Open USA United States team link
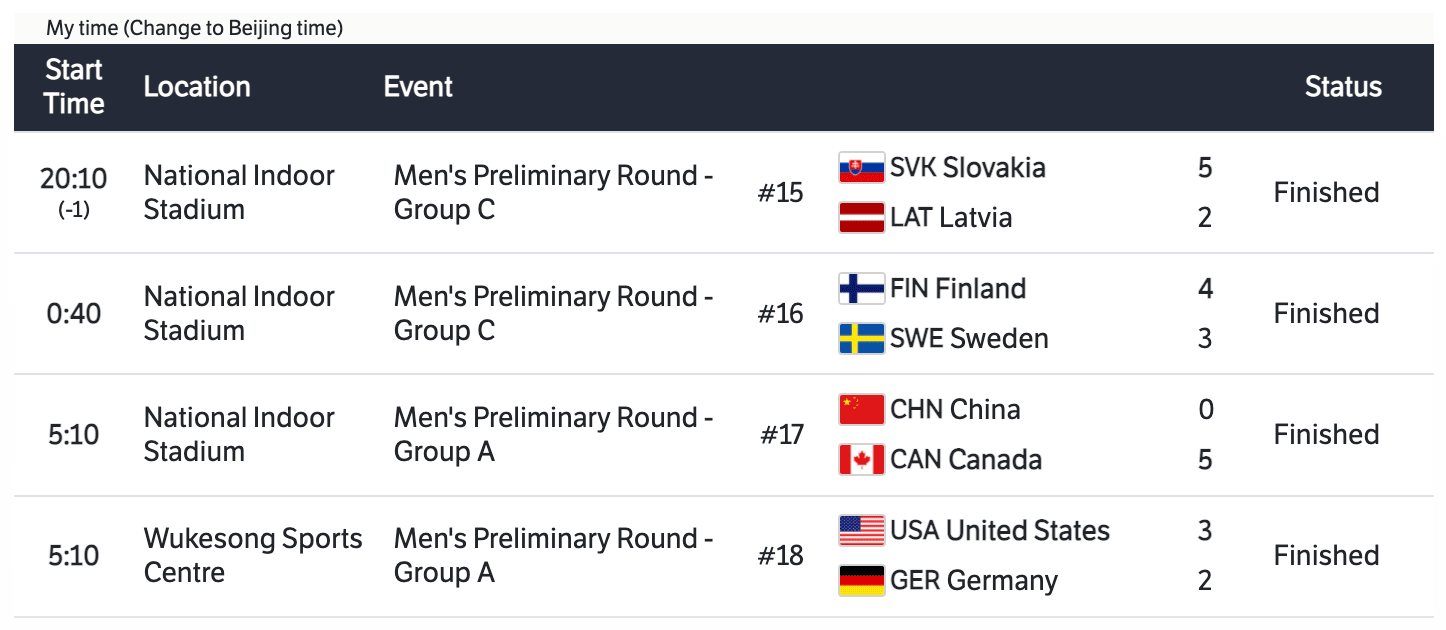Screen dimensions: 1446x630 1000,531
